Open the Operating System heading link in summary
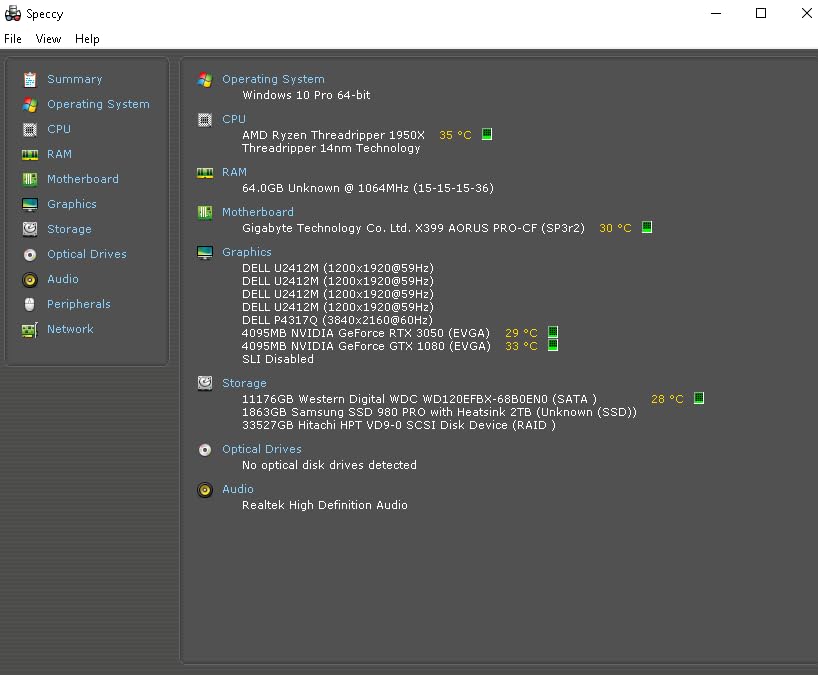 273,79
